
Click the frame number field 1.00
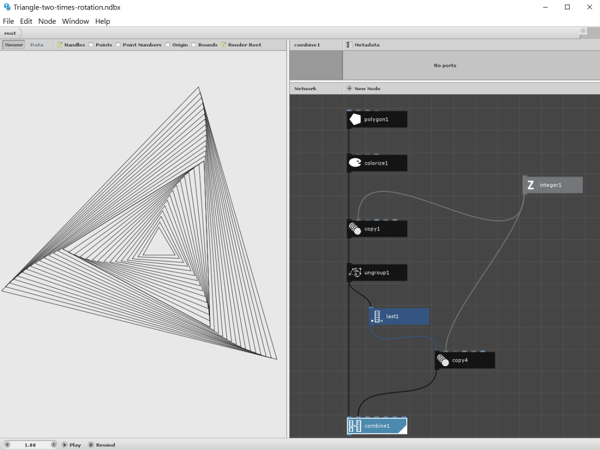30,445
